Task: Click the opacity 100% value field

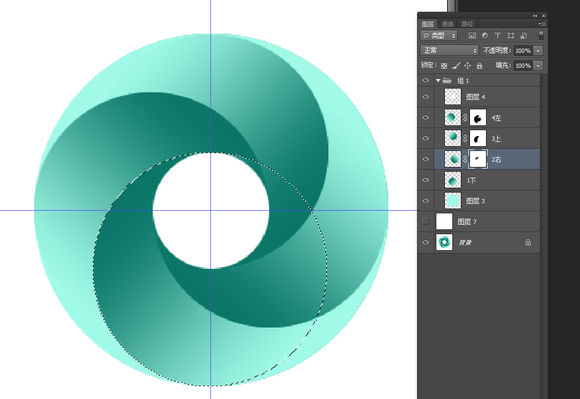Action: 523,51
